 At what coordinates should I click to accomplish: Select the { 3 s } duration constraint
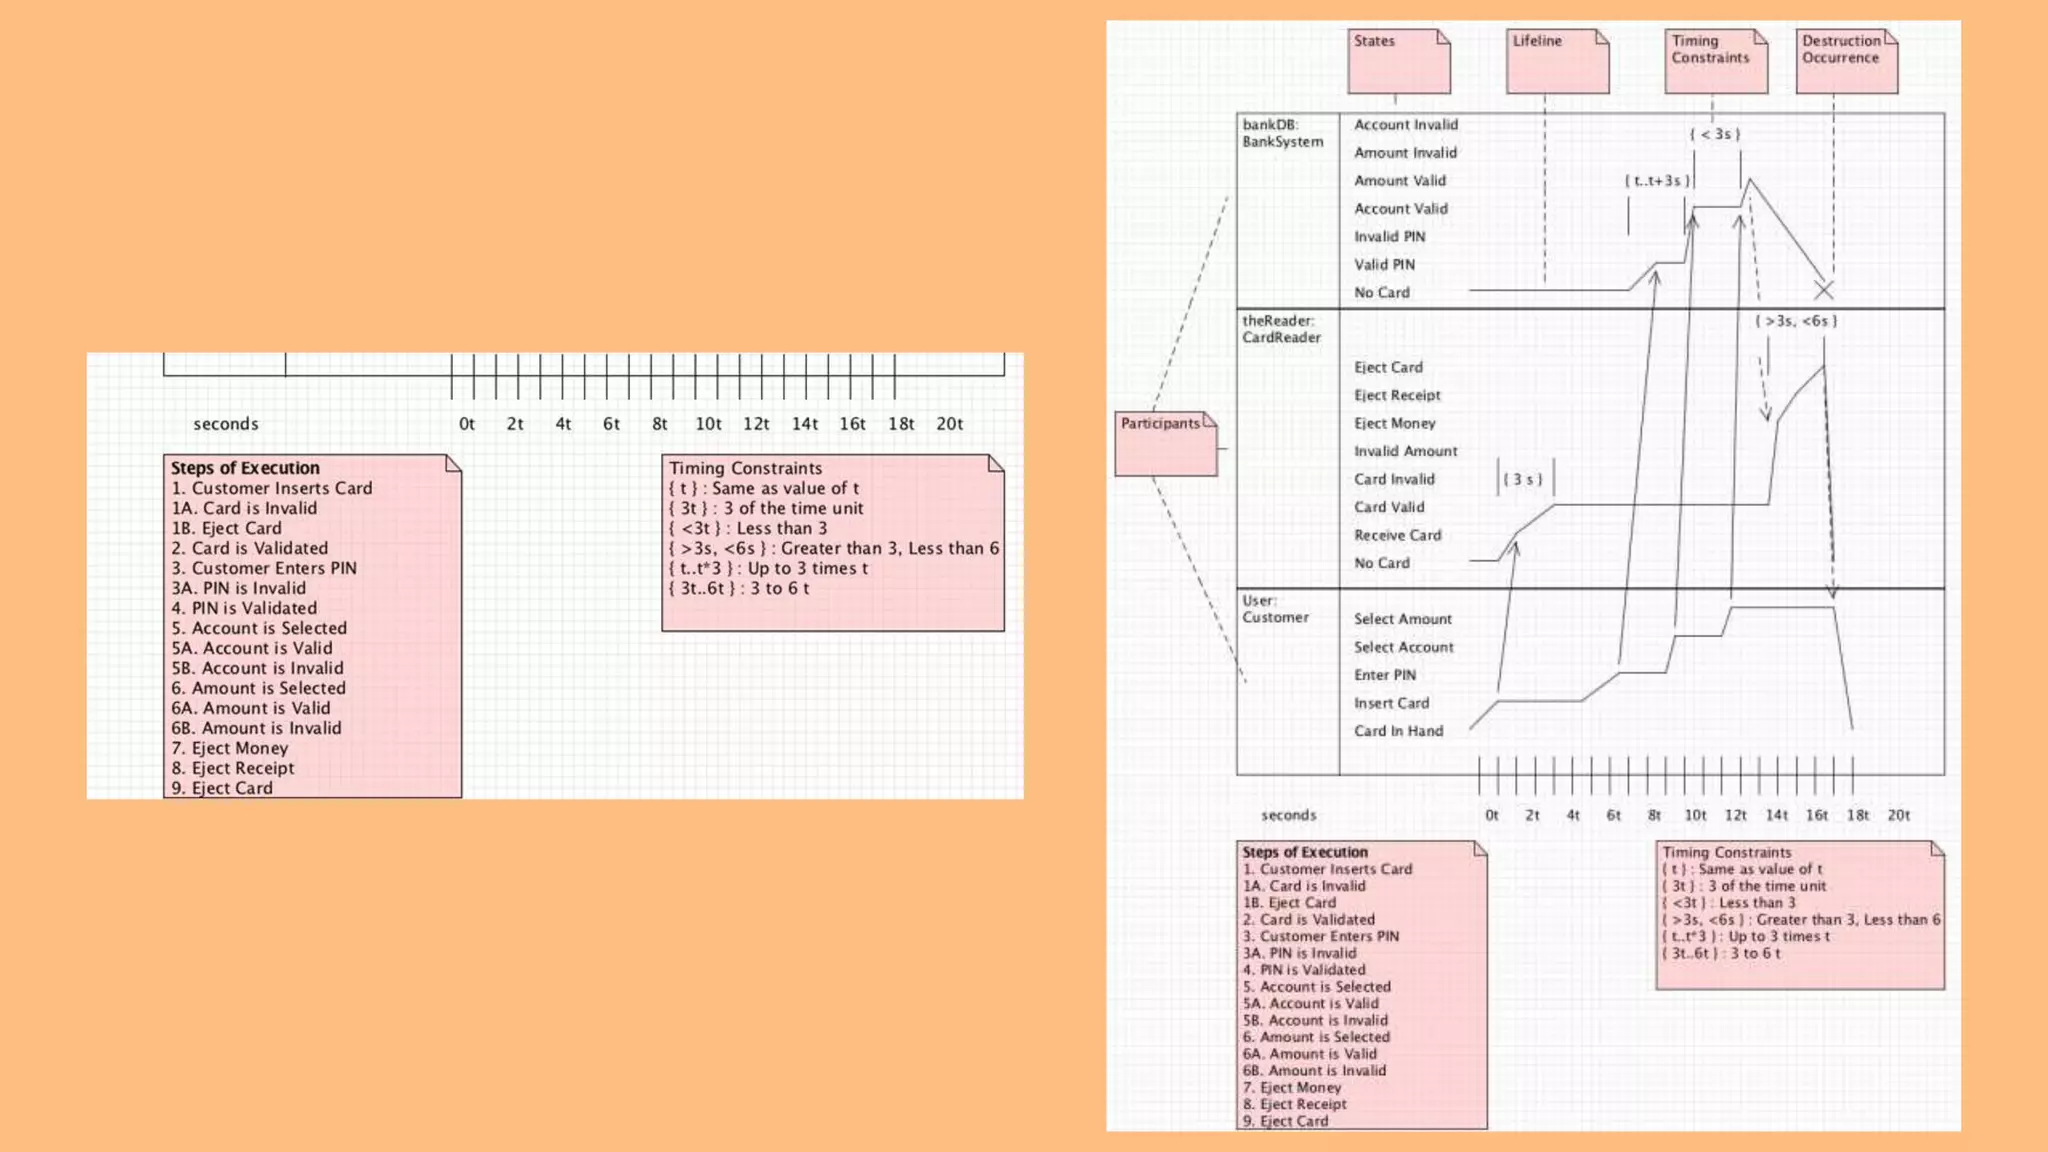tap(1523, 479)
